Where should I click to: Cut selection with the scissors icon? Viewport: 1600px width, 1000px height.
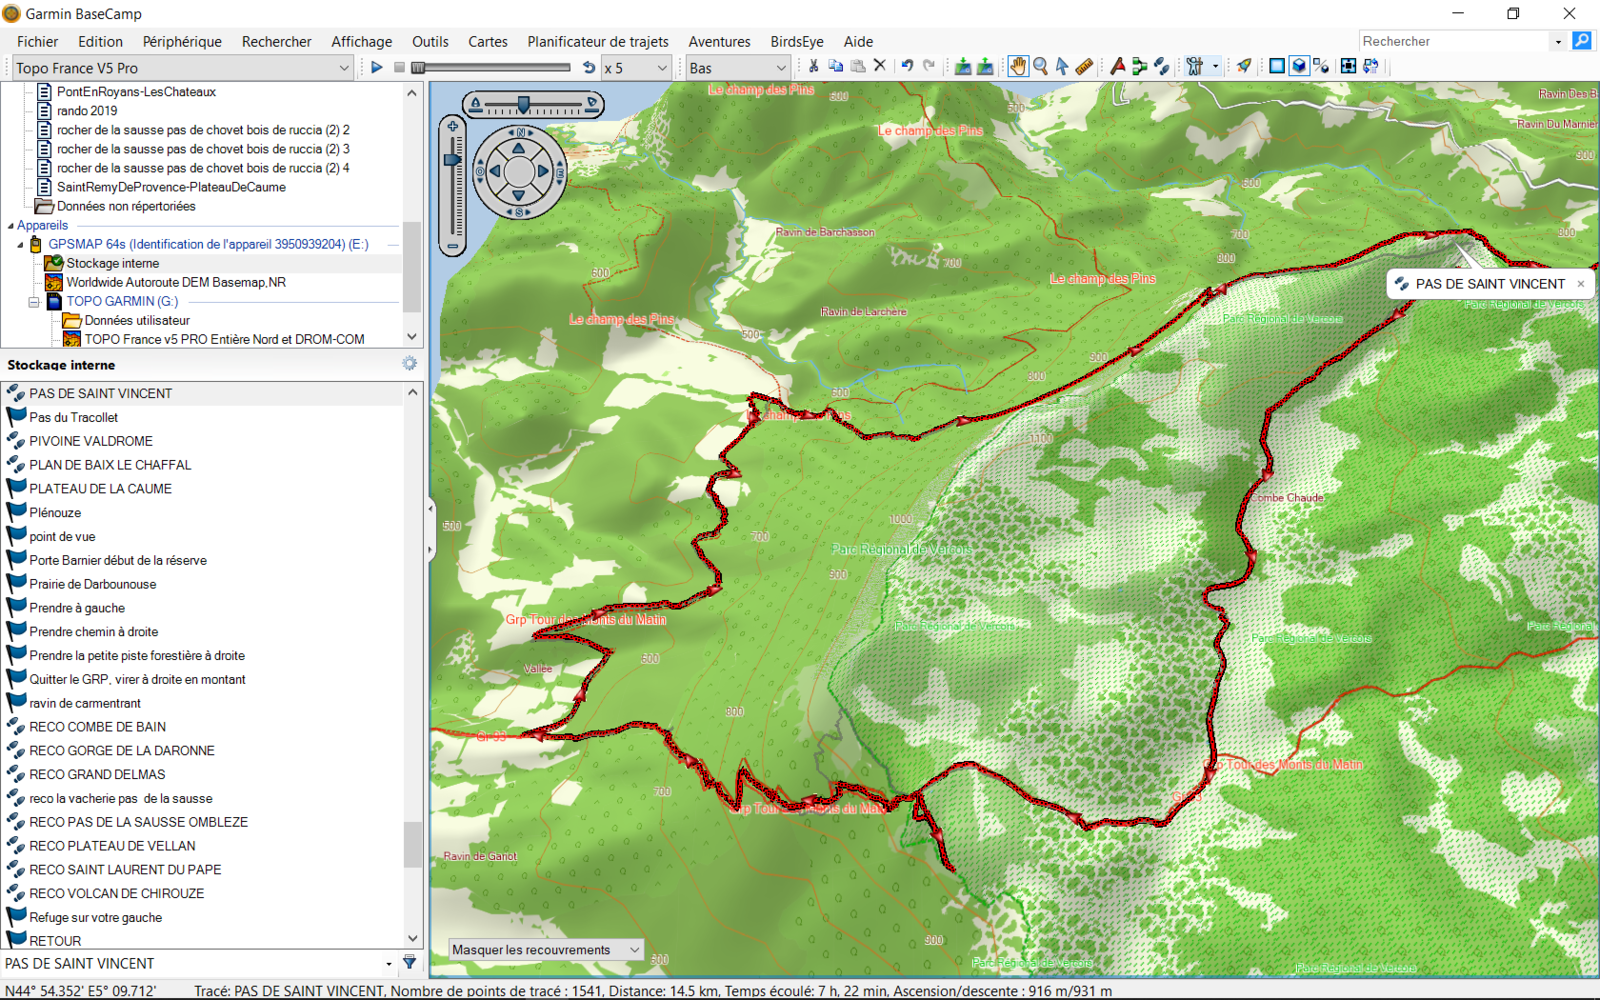[x=814, y=66]
